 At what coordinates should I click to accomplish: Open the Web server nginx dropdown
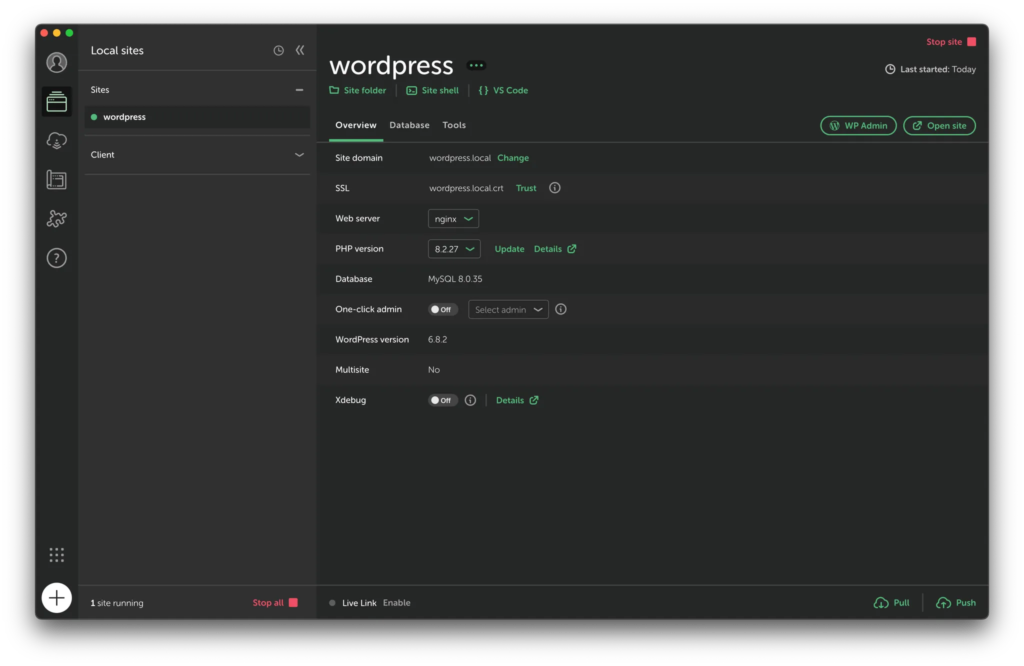pyautogui.click(x=453, y=219)
